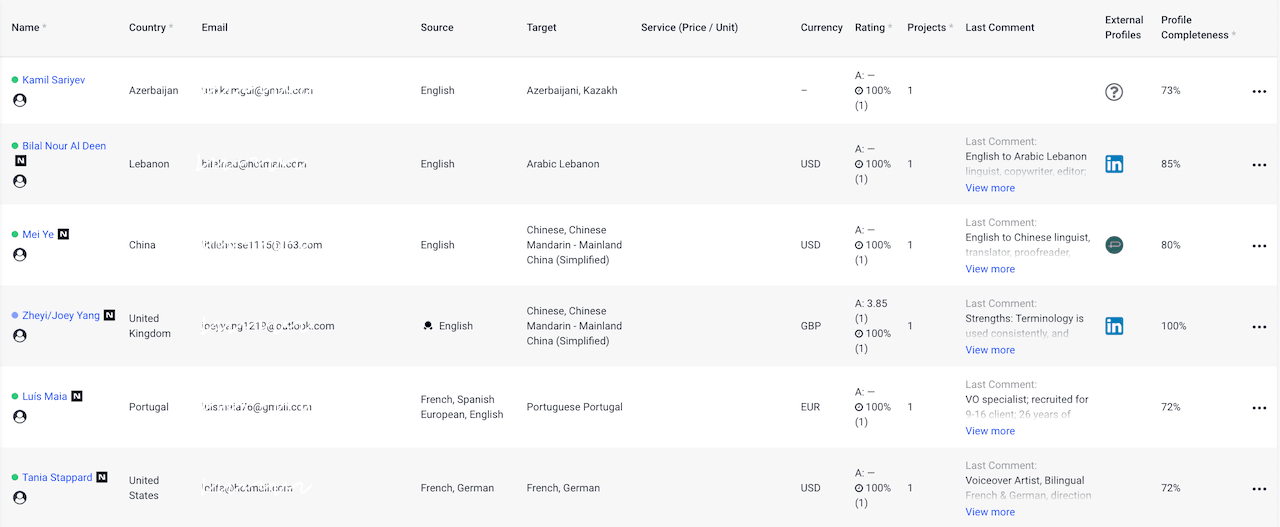Open Bilal Nour Al Deen's LinkedIn profile icon
Image resolution: width=1280 pixels, height=527 pixels.
[1114, 164]
